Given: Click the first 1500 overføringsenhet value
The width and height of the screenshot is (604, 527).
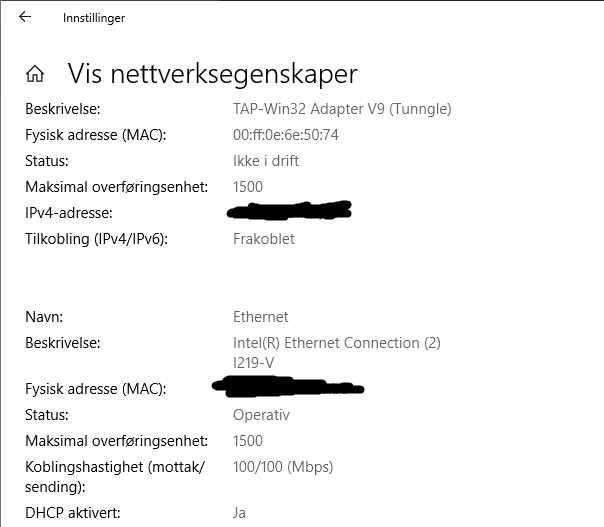Looking at the screenshot, I should tap(248, 187).
